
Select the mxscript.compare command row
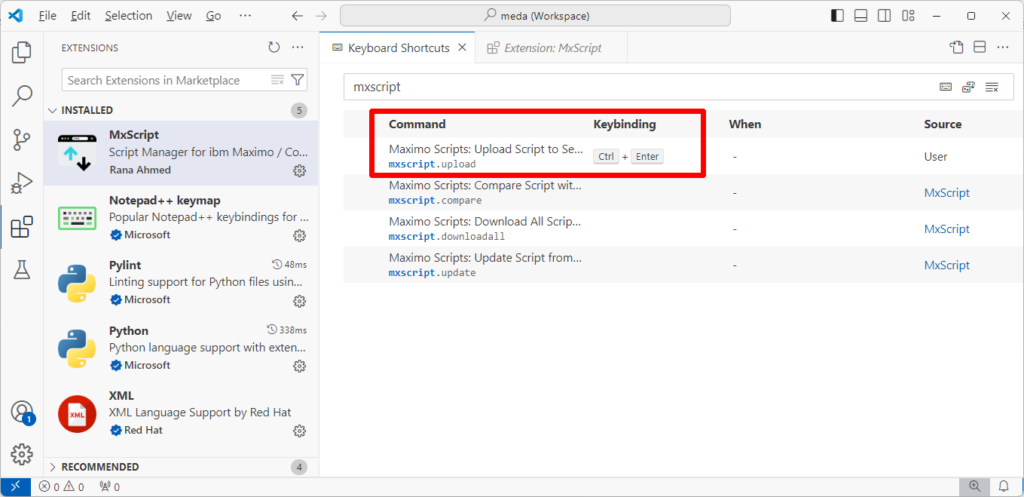pyautogui.click(x=684, y=193)
